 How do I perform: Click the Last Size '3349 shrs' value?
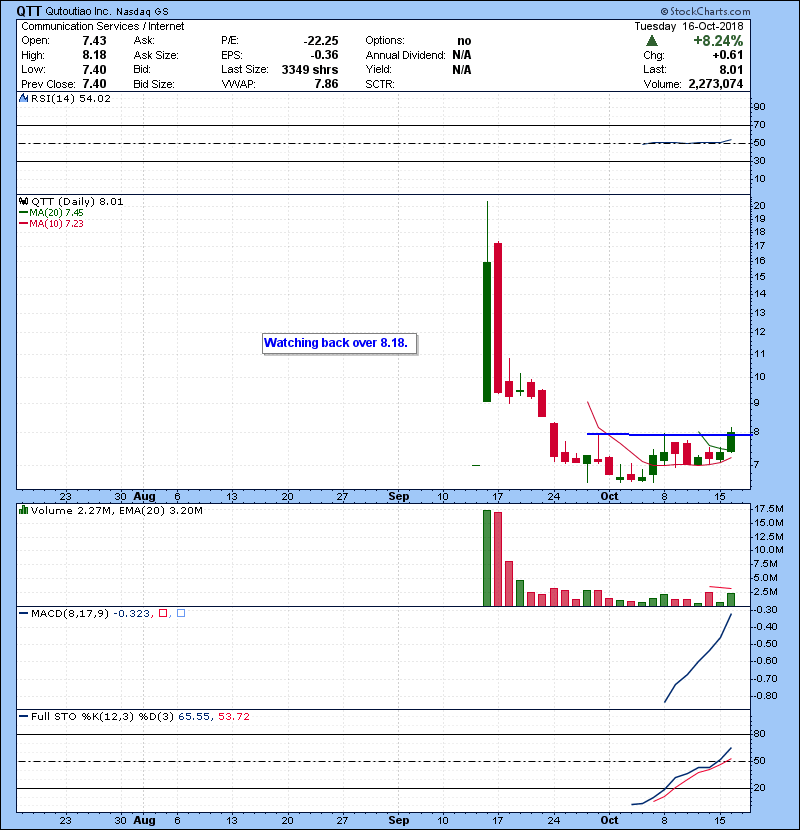[x=310, y=70]
